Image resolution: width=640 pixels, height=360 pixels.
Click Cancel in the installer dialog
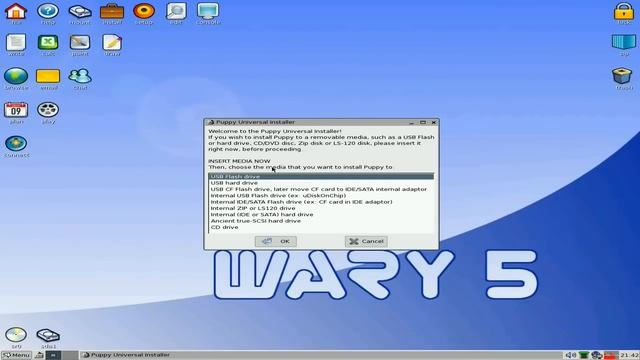click(x=366, y=241)
